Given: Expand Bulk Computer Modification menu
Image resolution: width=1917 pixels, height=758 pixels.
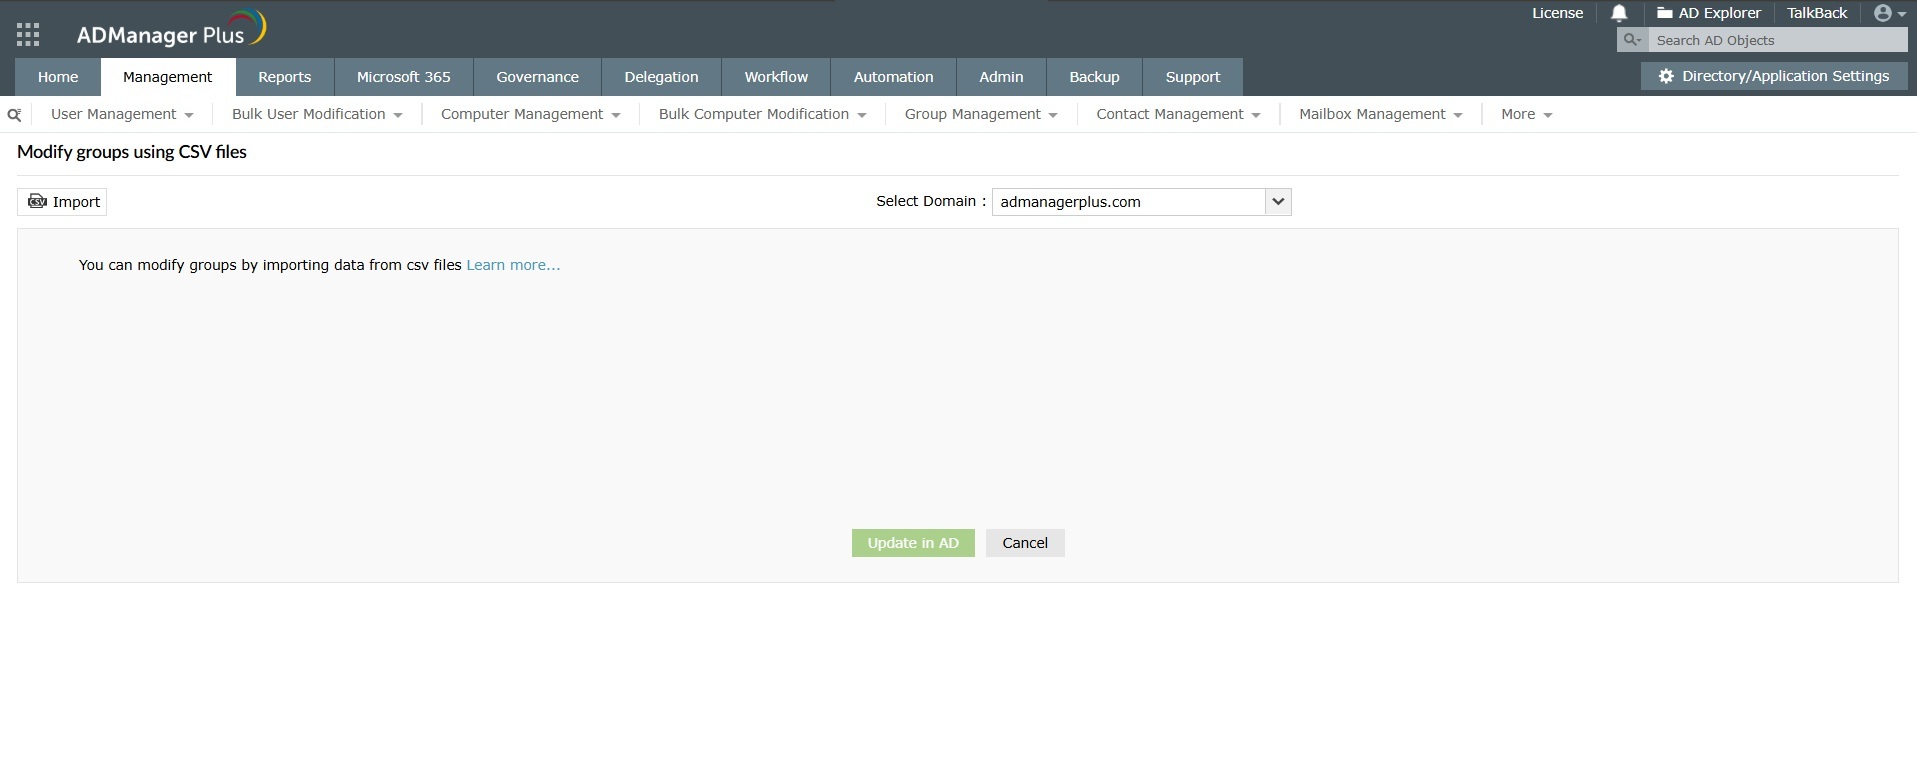Looking at the screenshot, I should pyautogui.click(x=762, y=114).
